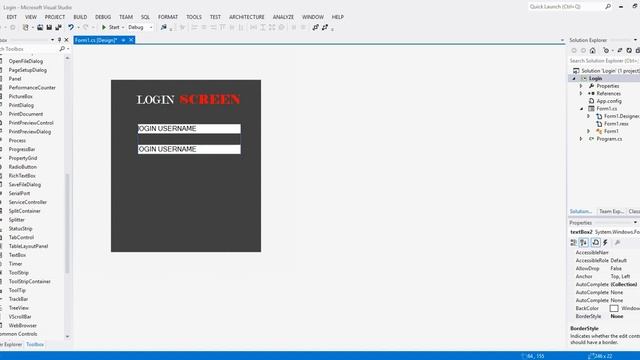Image resolution: width=640 pixels, height=360 pixels.
Task: Select RichTextBox in the Toolbox
Action: point(22,176)
